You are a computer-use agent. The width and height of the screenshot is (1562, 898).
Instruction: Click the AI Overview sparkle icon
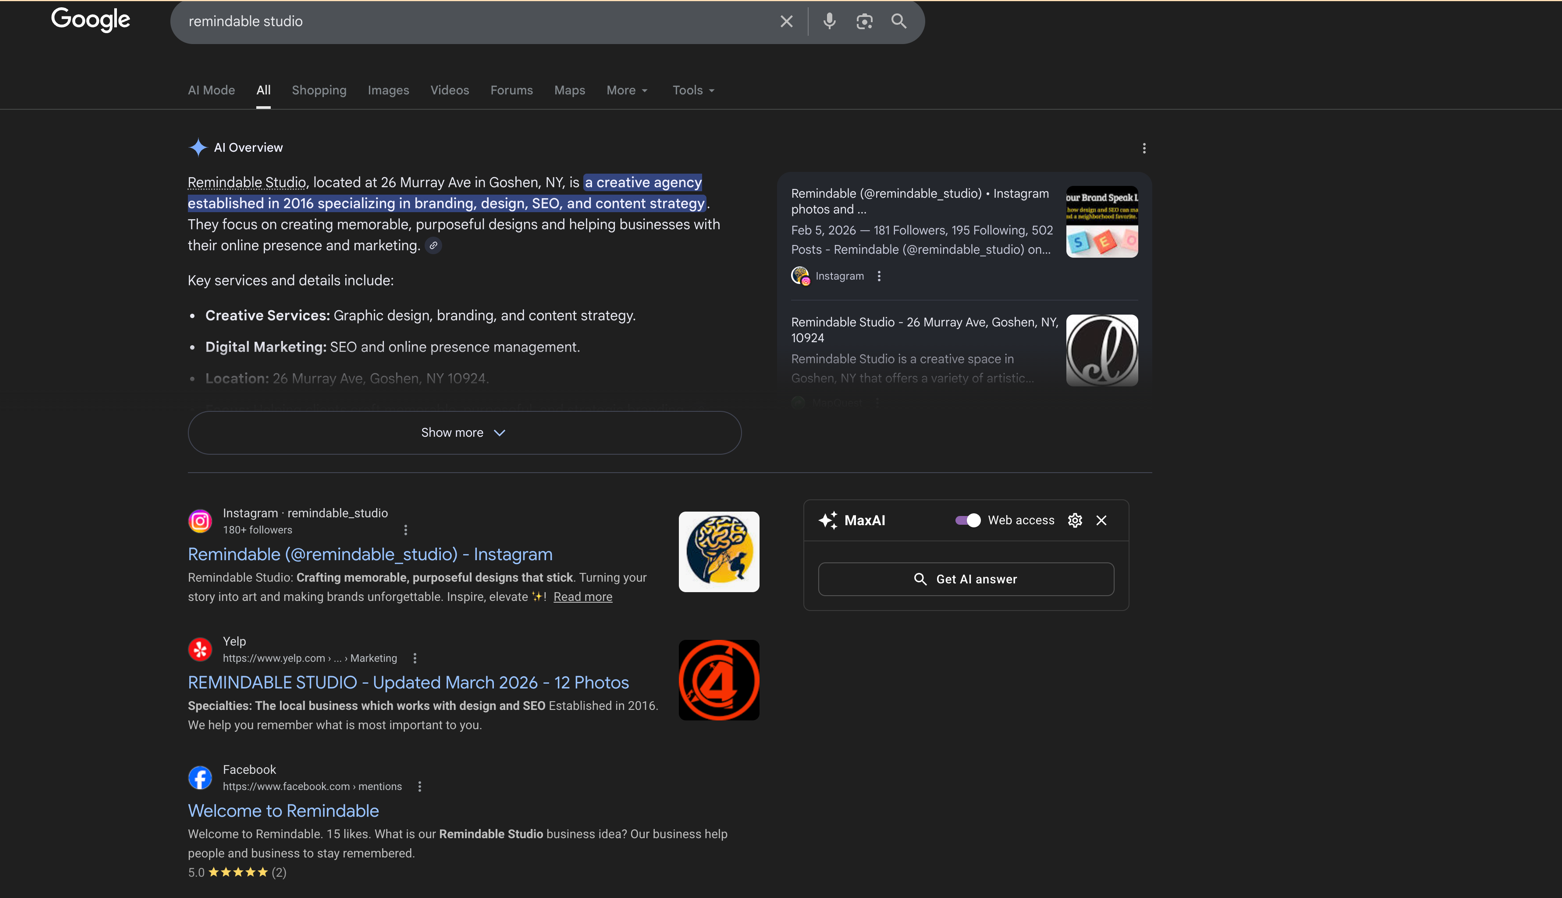[x=198, y=148]
